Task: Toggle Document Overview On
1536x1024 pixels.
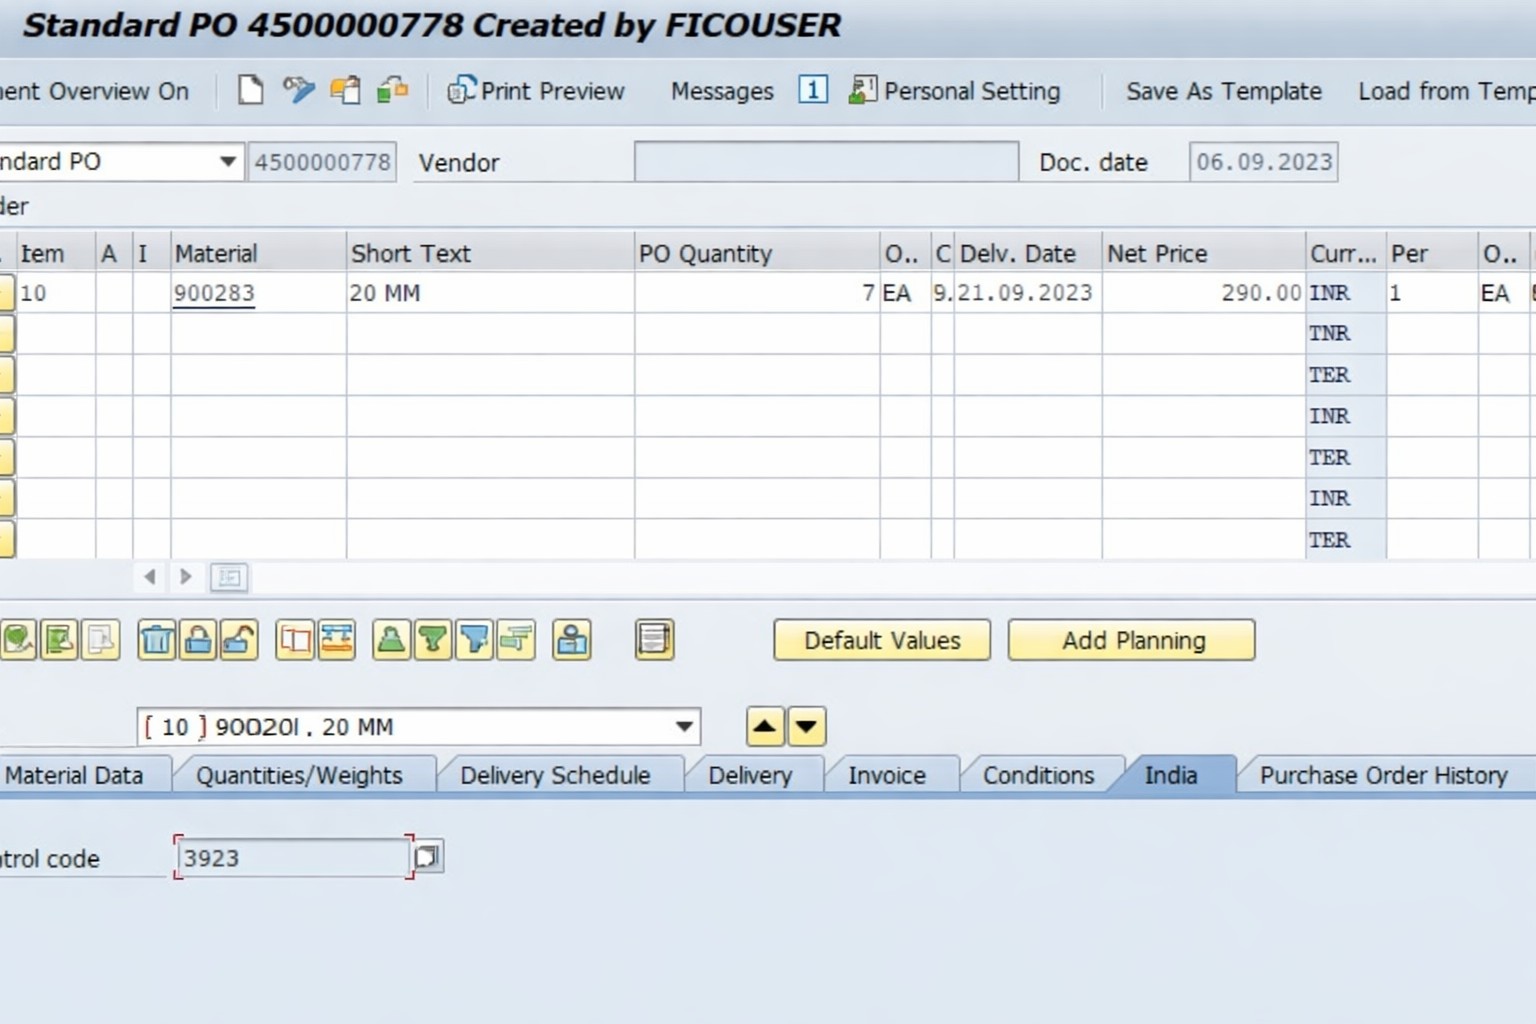Action: point(94,91)
